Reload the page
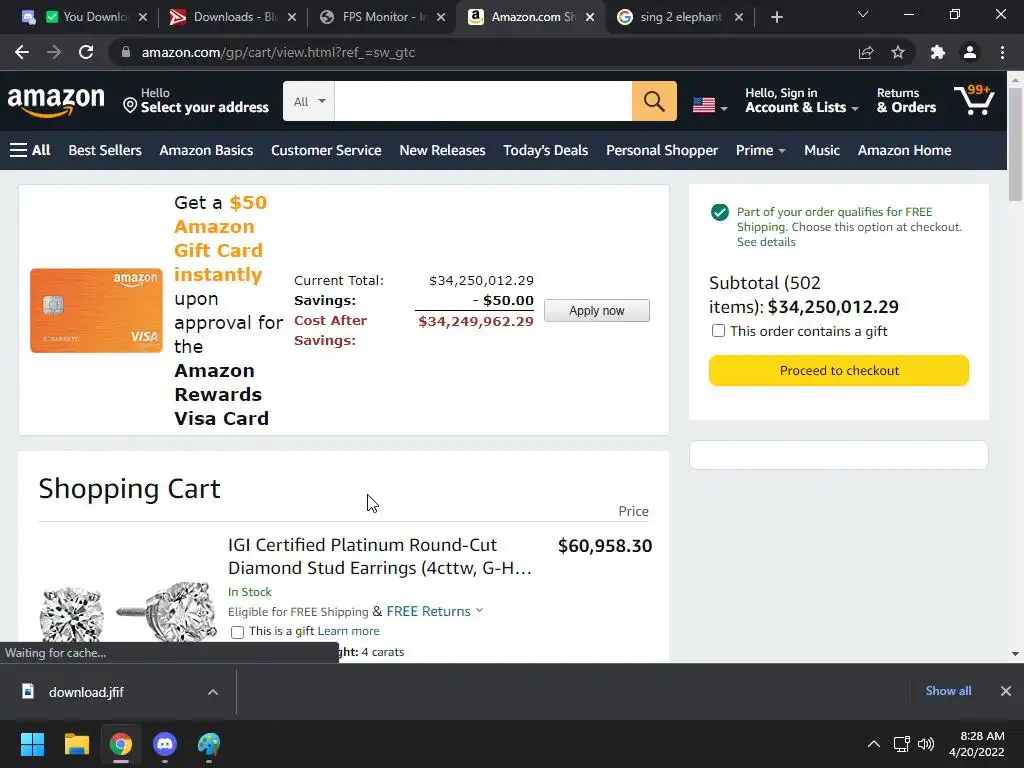Image resolution: width=1024 pixels, height=768 pixels. (x=86, y=52)
